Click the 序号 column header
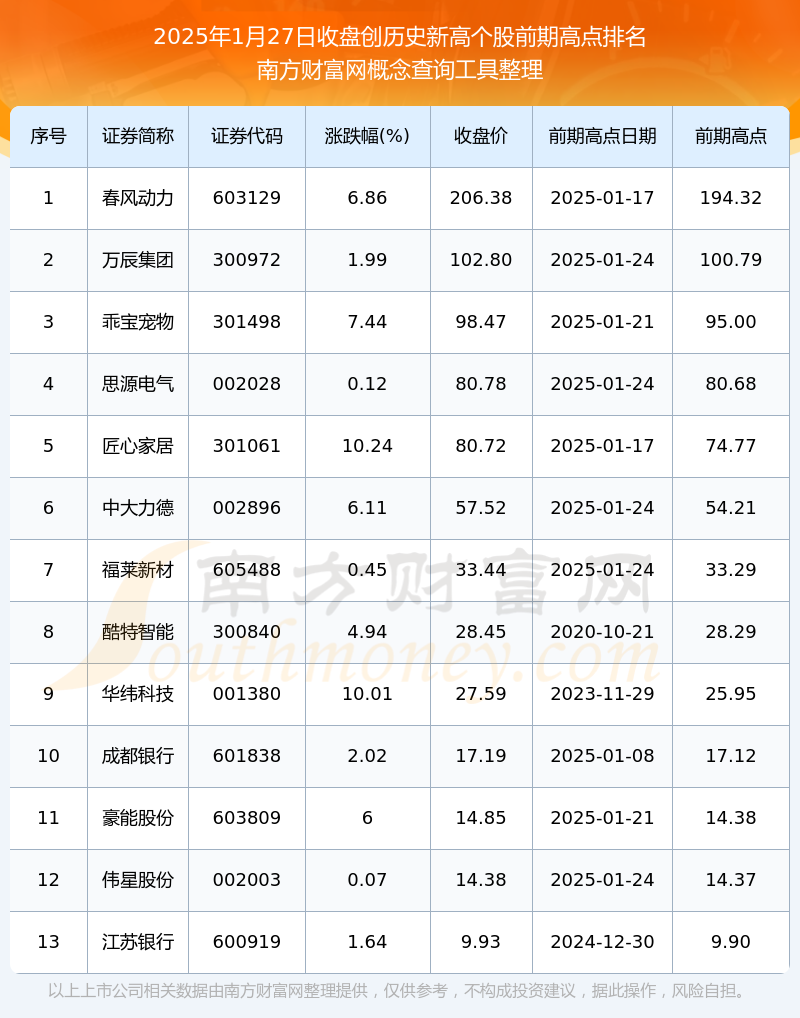This screenshot has width=800, height=1018. pyautogui.click(x=49, y=136)
